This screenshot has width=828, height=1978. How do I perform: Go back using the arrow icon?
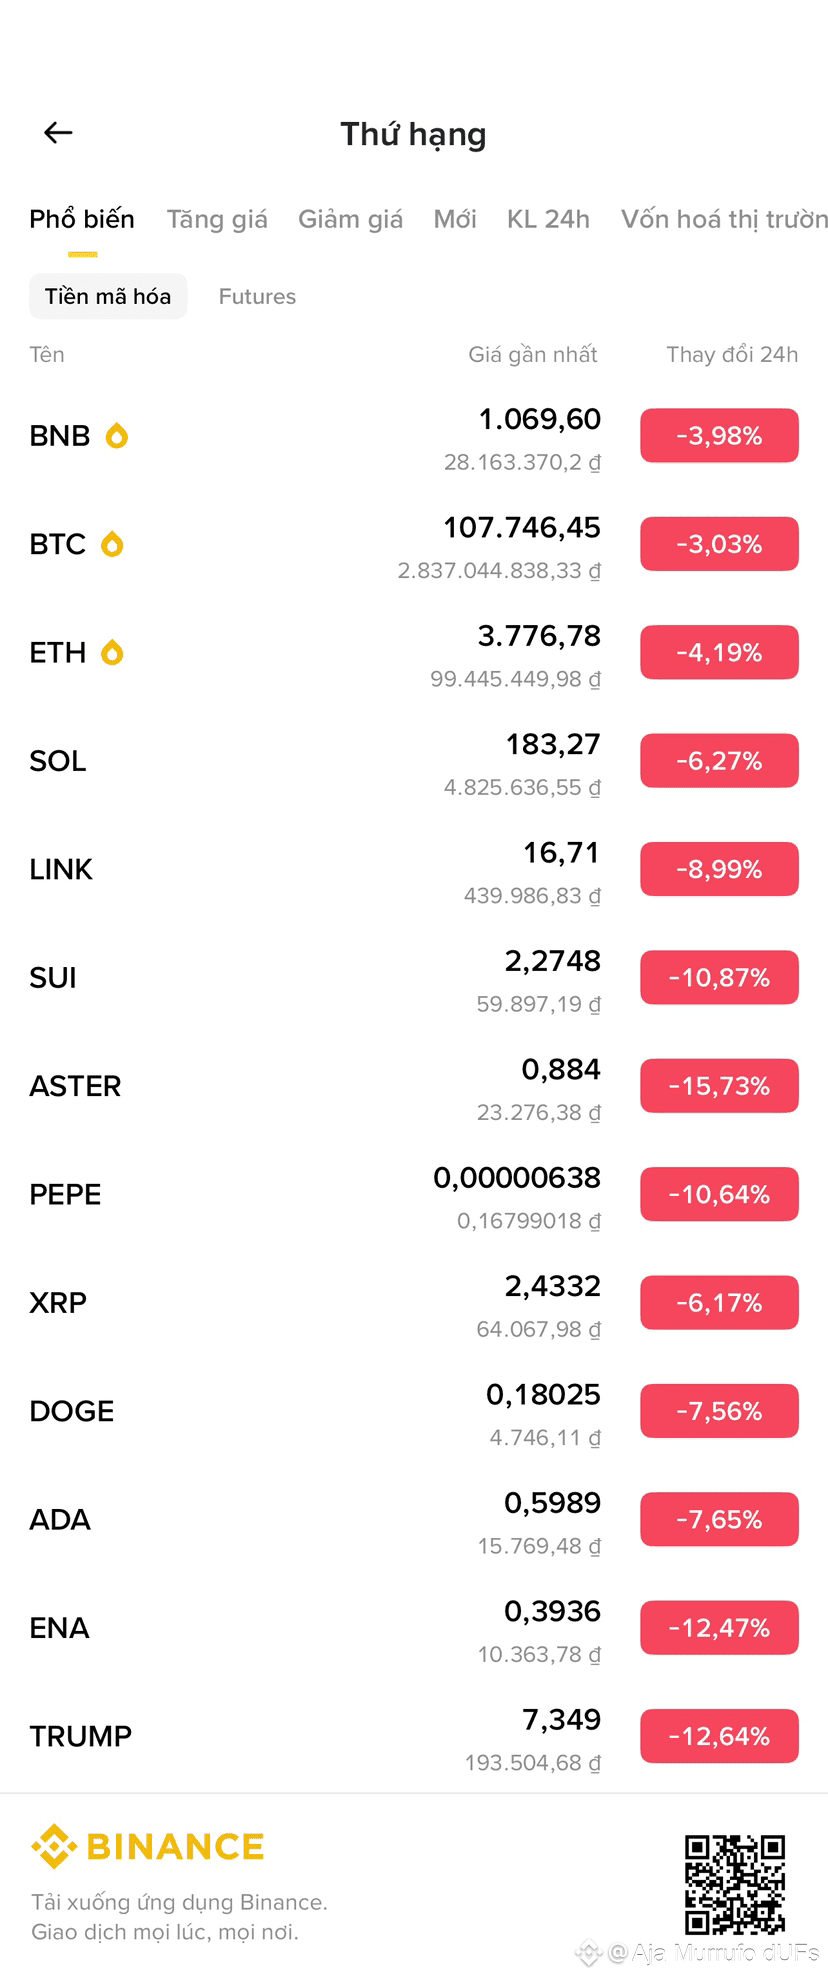[58, 133]
